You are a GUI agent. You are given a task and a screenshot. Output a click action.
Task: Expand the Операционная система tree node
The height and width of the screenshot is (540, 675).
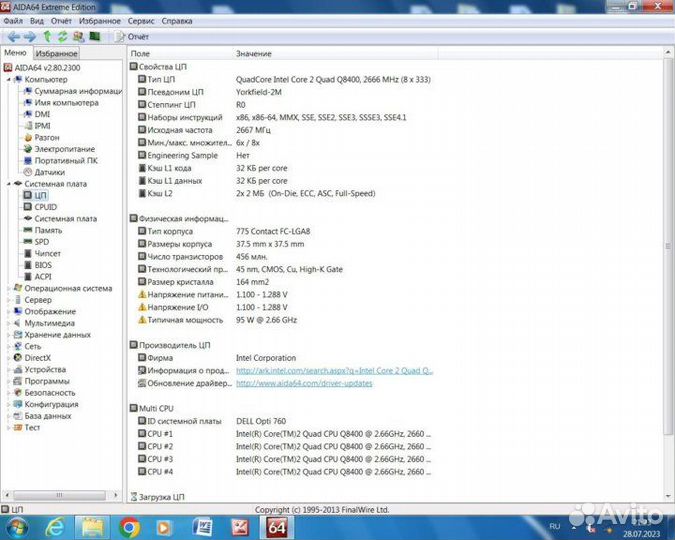click(x=8, y=288)
